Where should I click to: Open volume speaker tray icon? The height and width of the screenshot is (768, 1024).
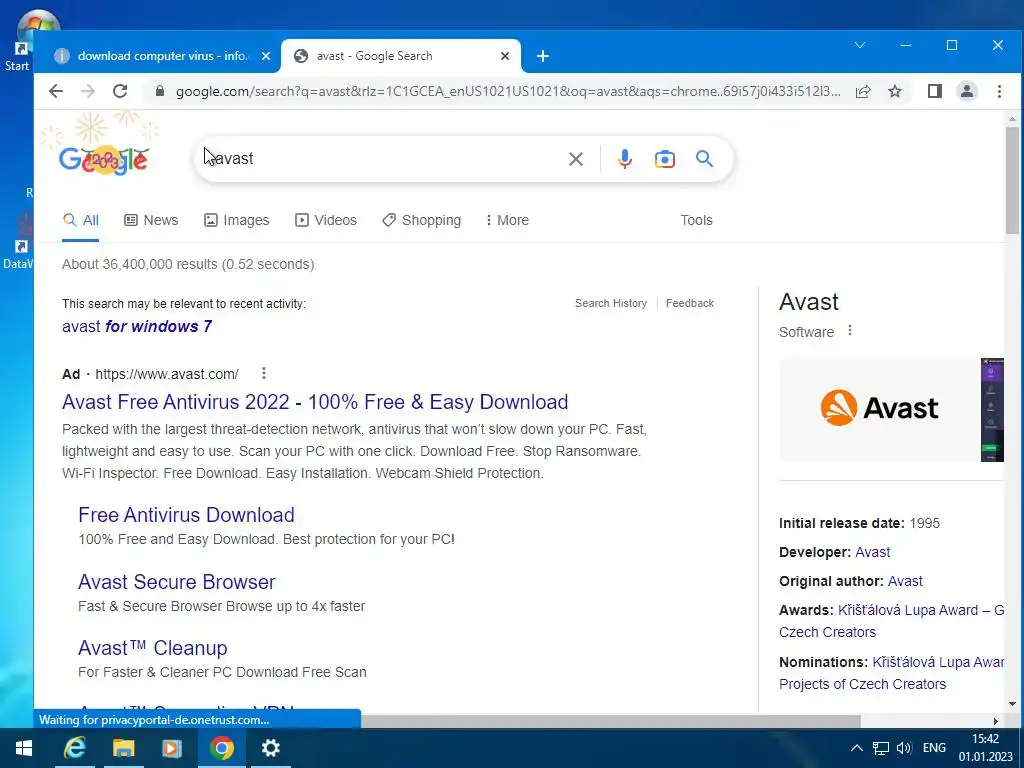pos(904,748)
